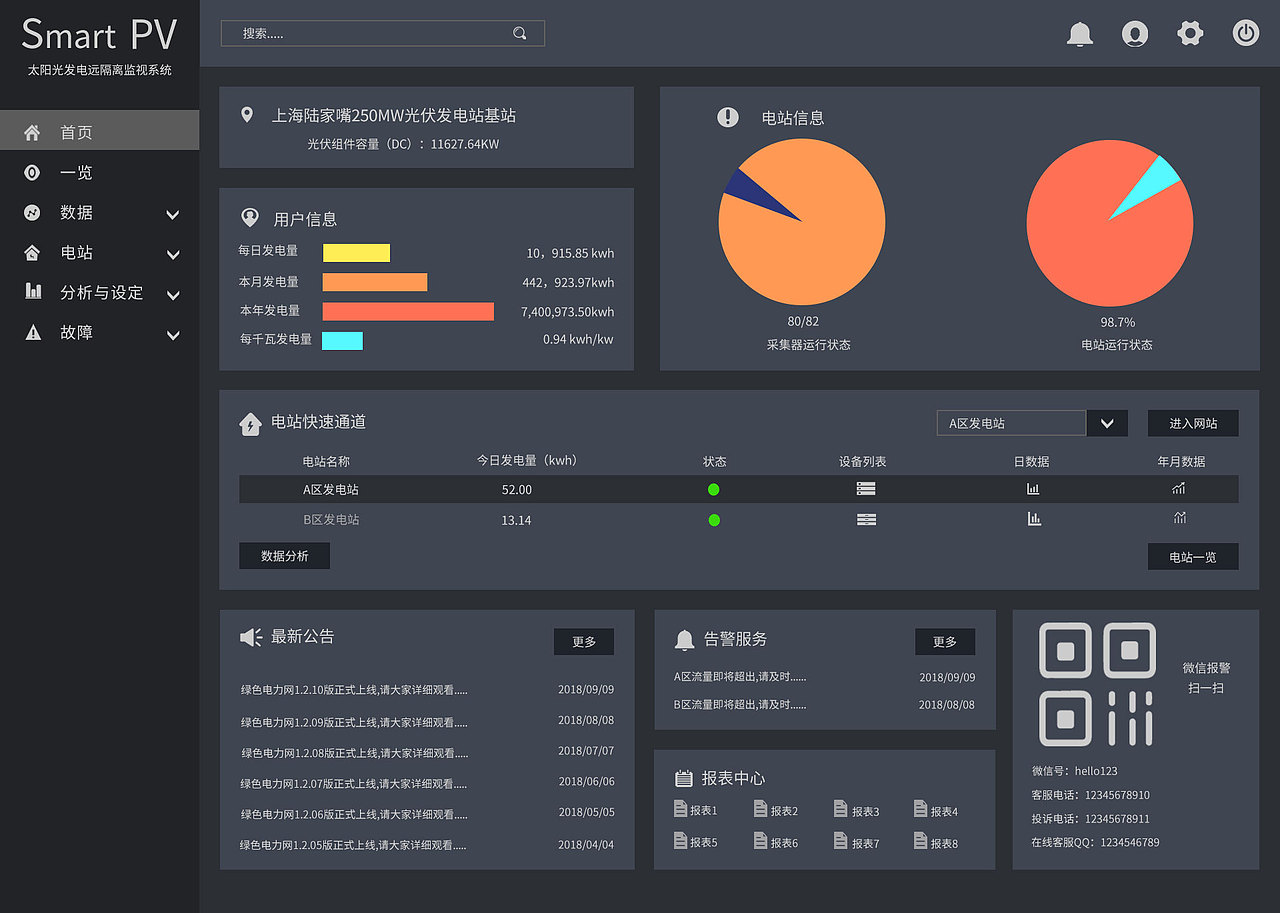The height and width of the screenshot is (913, 1280).
Task: Click the green status dot for B区发电站
Action: point(714,520)
